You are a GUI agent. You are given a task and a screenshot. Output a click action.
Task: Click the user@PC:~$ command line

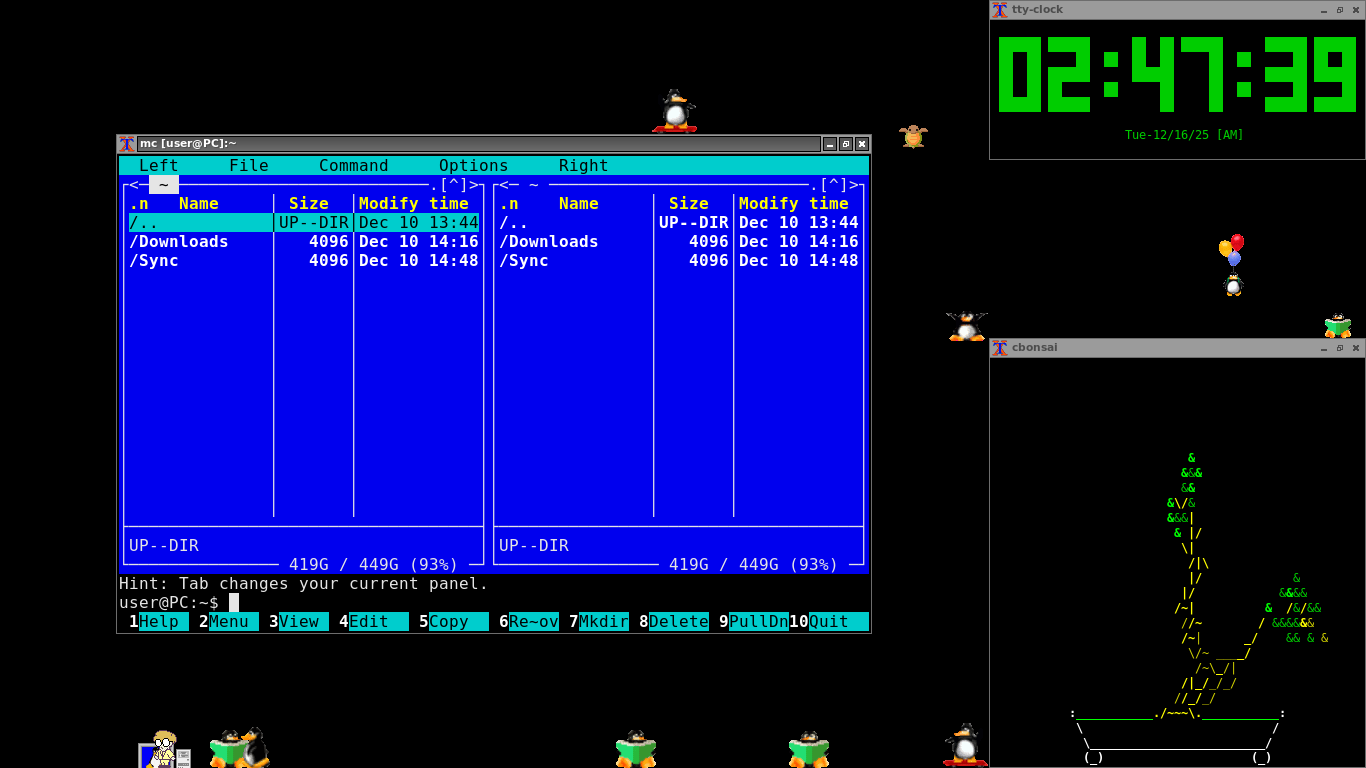tap(494, 603)
